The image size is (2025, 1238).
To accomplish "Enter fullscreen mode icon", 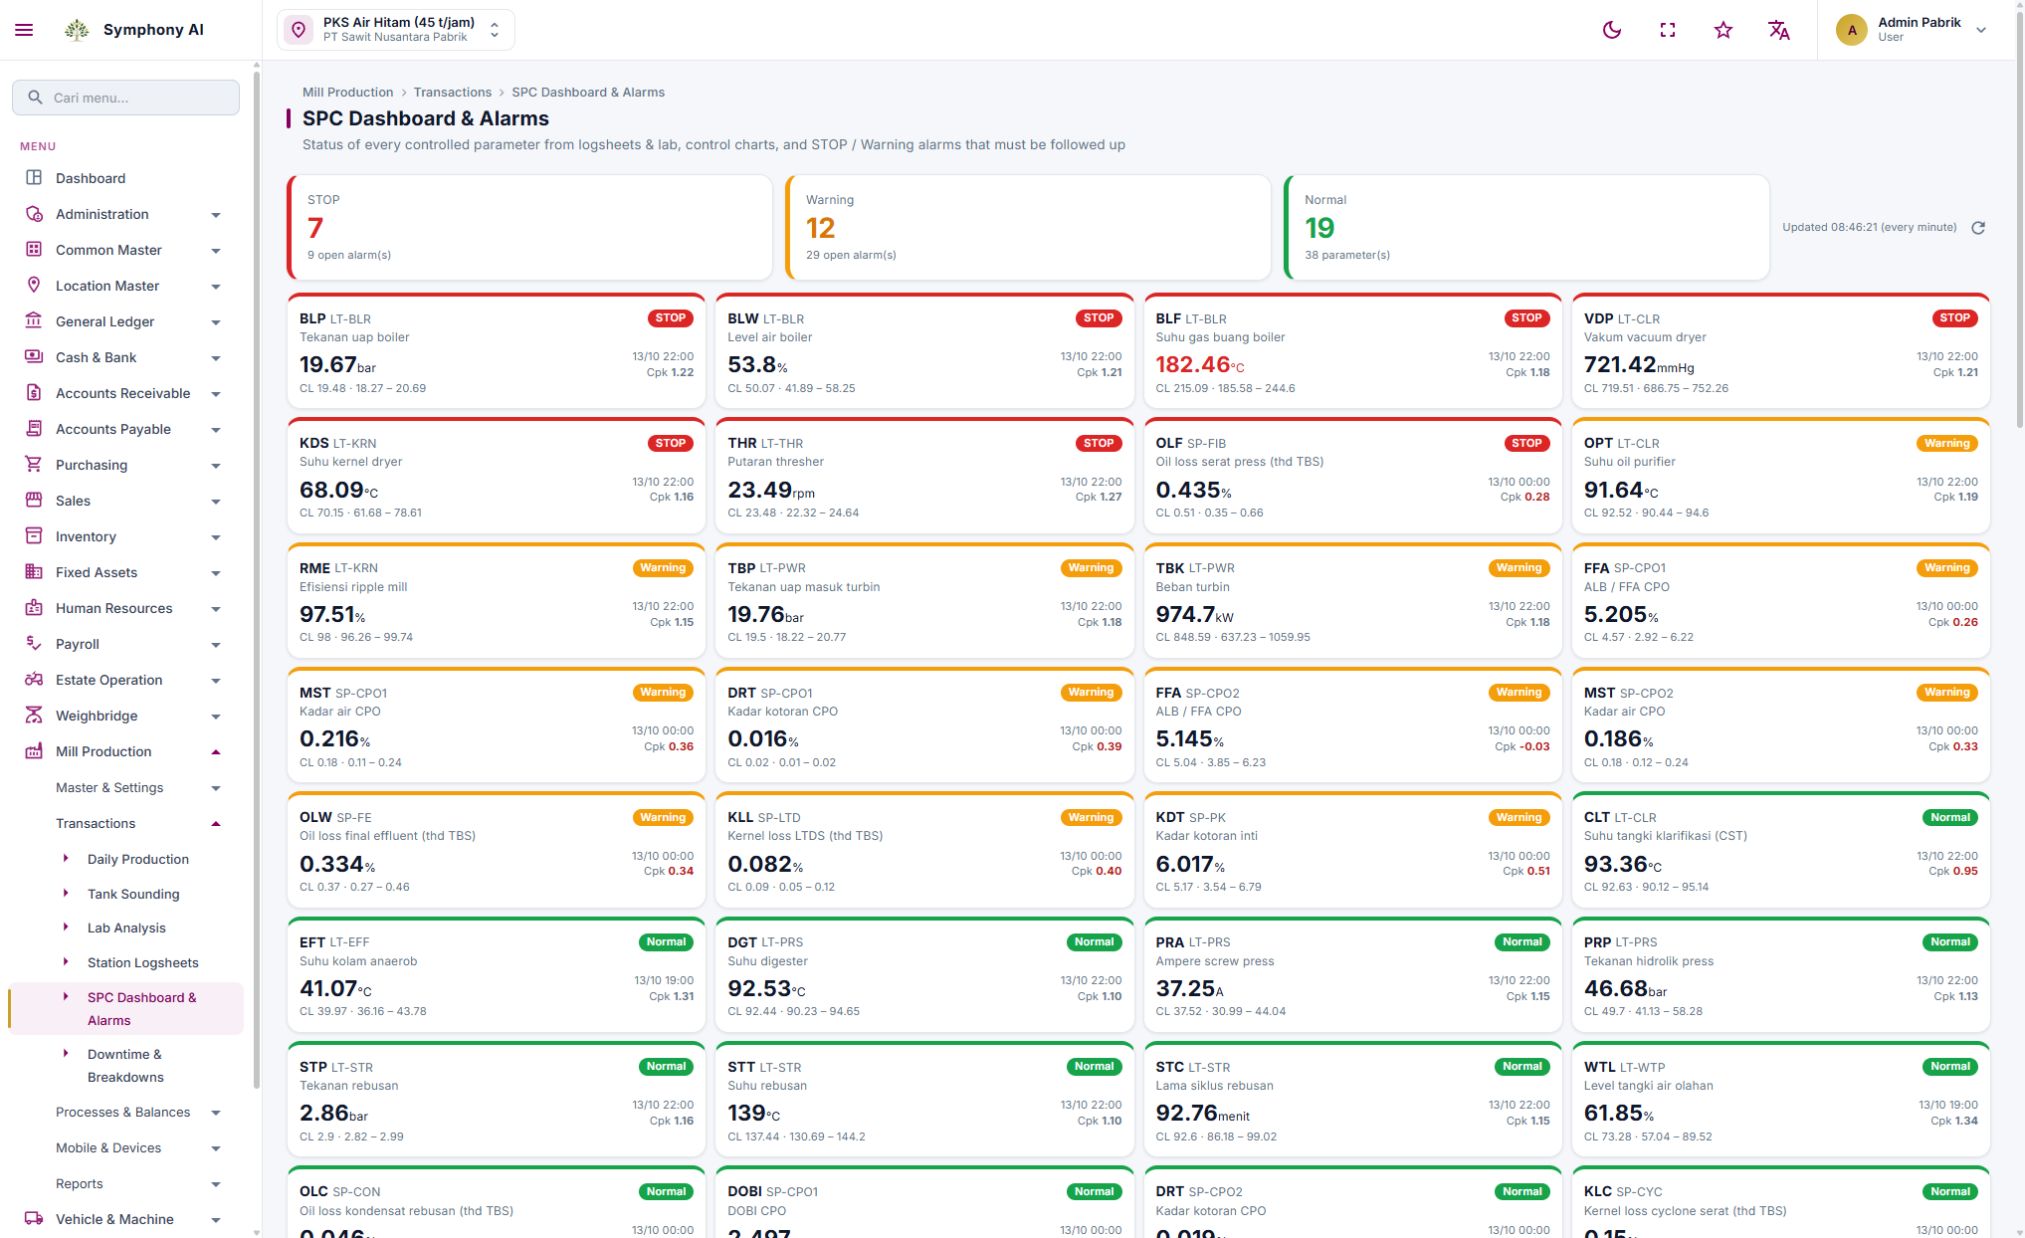I will tap(1667, 30).
